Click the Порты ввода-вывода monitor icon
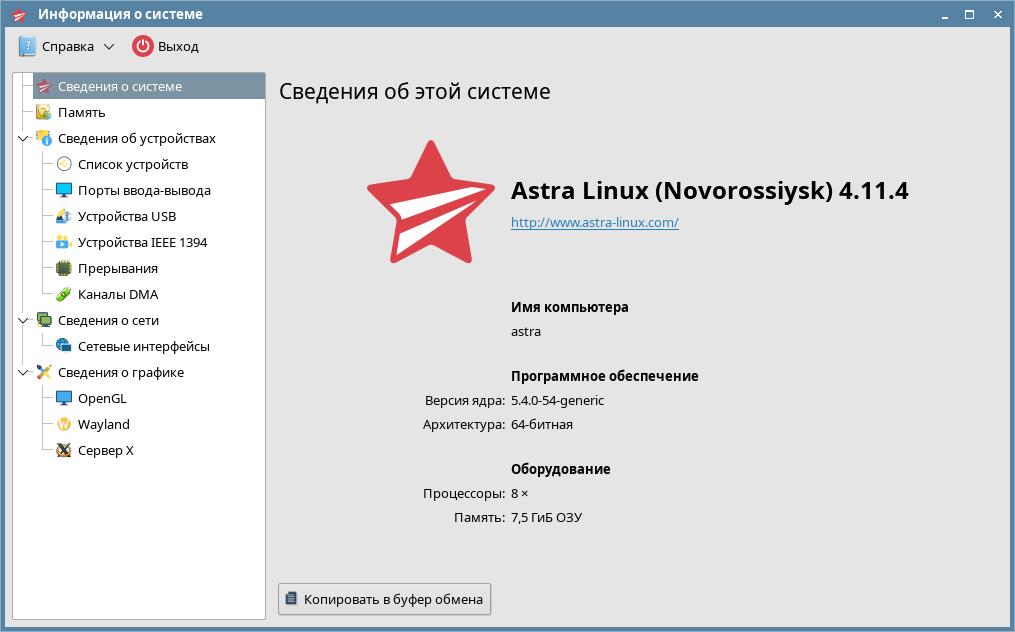 point(63,190)
